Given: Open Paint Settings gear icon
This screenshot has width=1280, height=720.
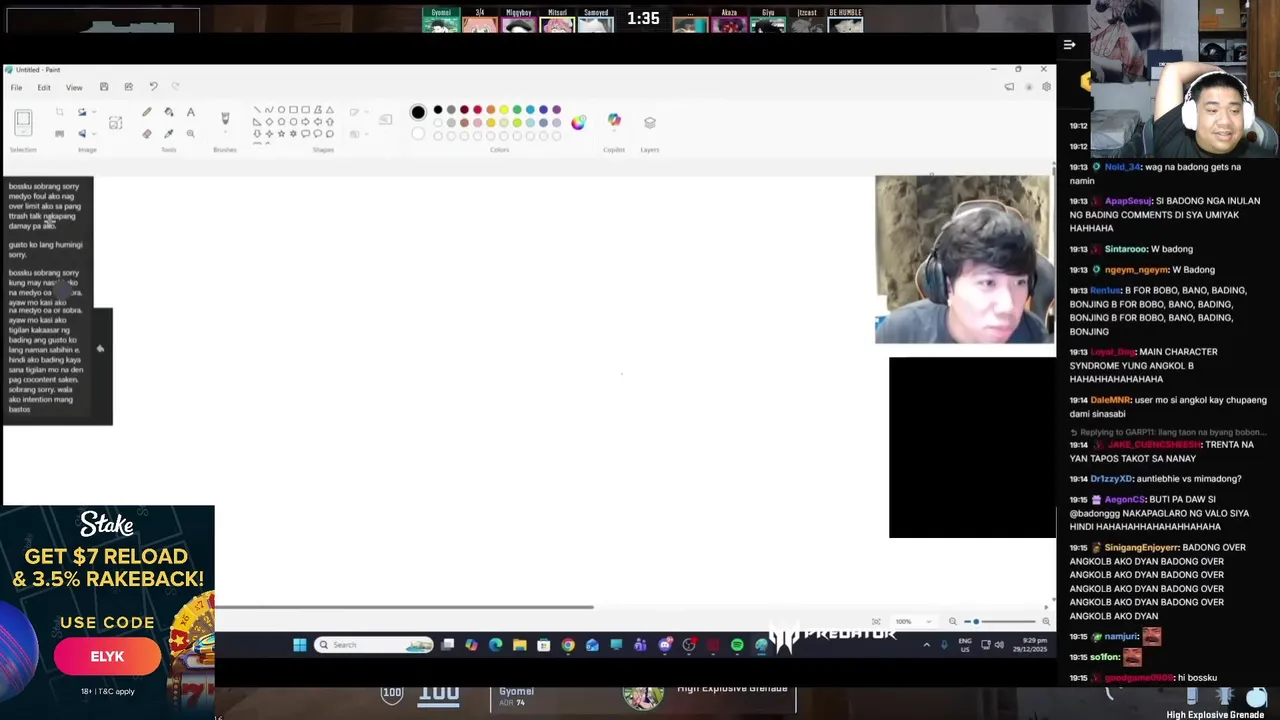Looking at the screenshot, I should click(x=1046, y=87).
